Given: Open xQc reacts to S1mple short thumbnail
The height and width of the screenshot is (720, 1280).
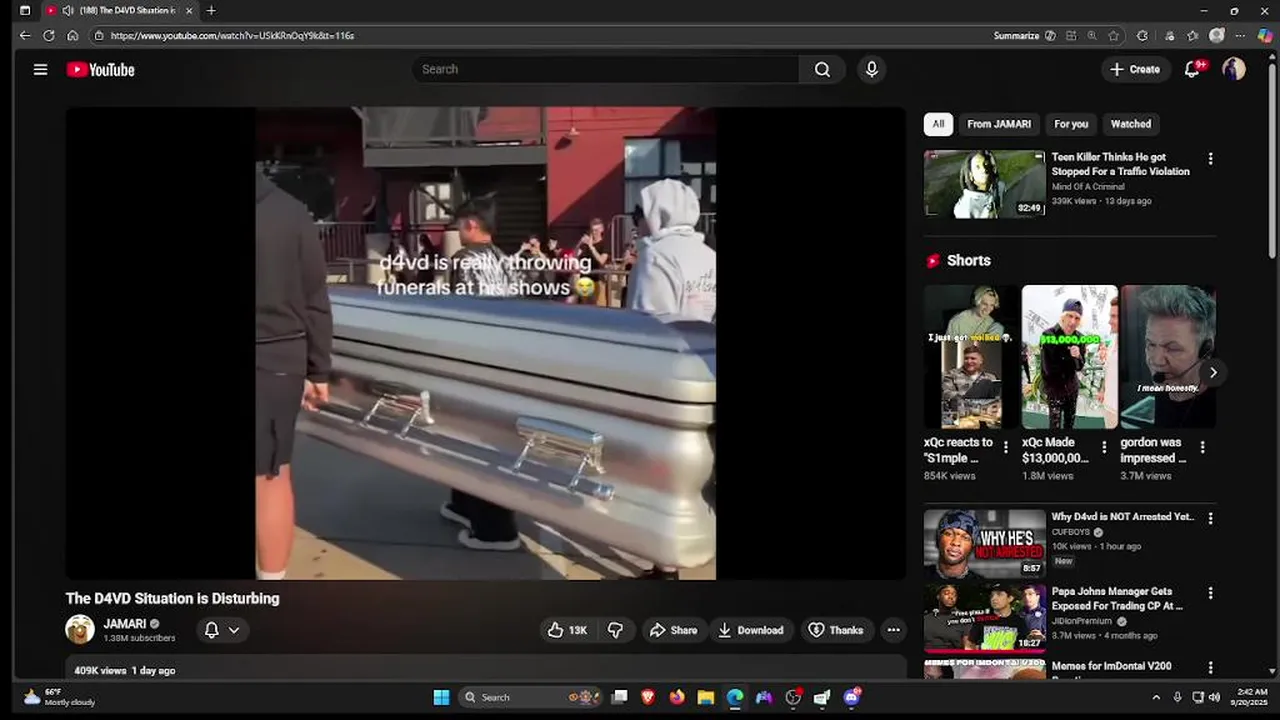Looking at the screenshot, I should 970,357.
